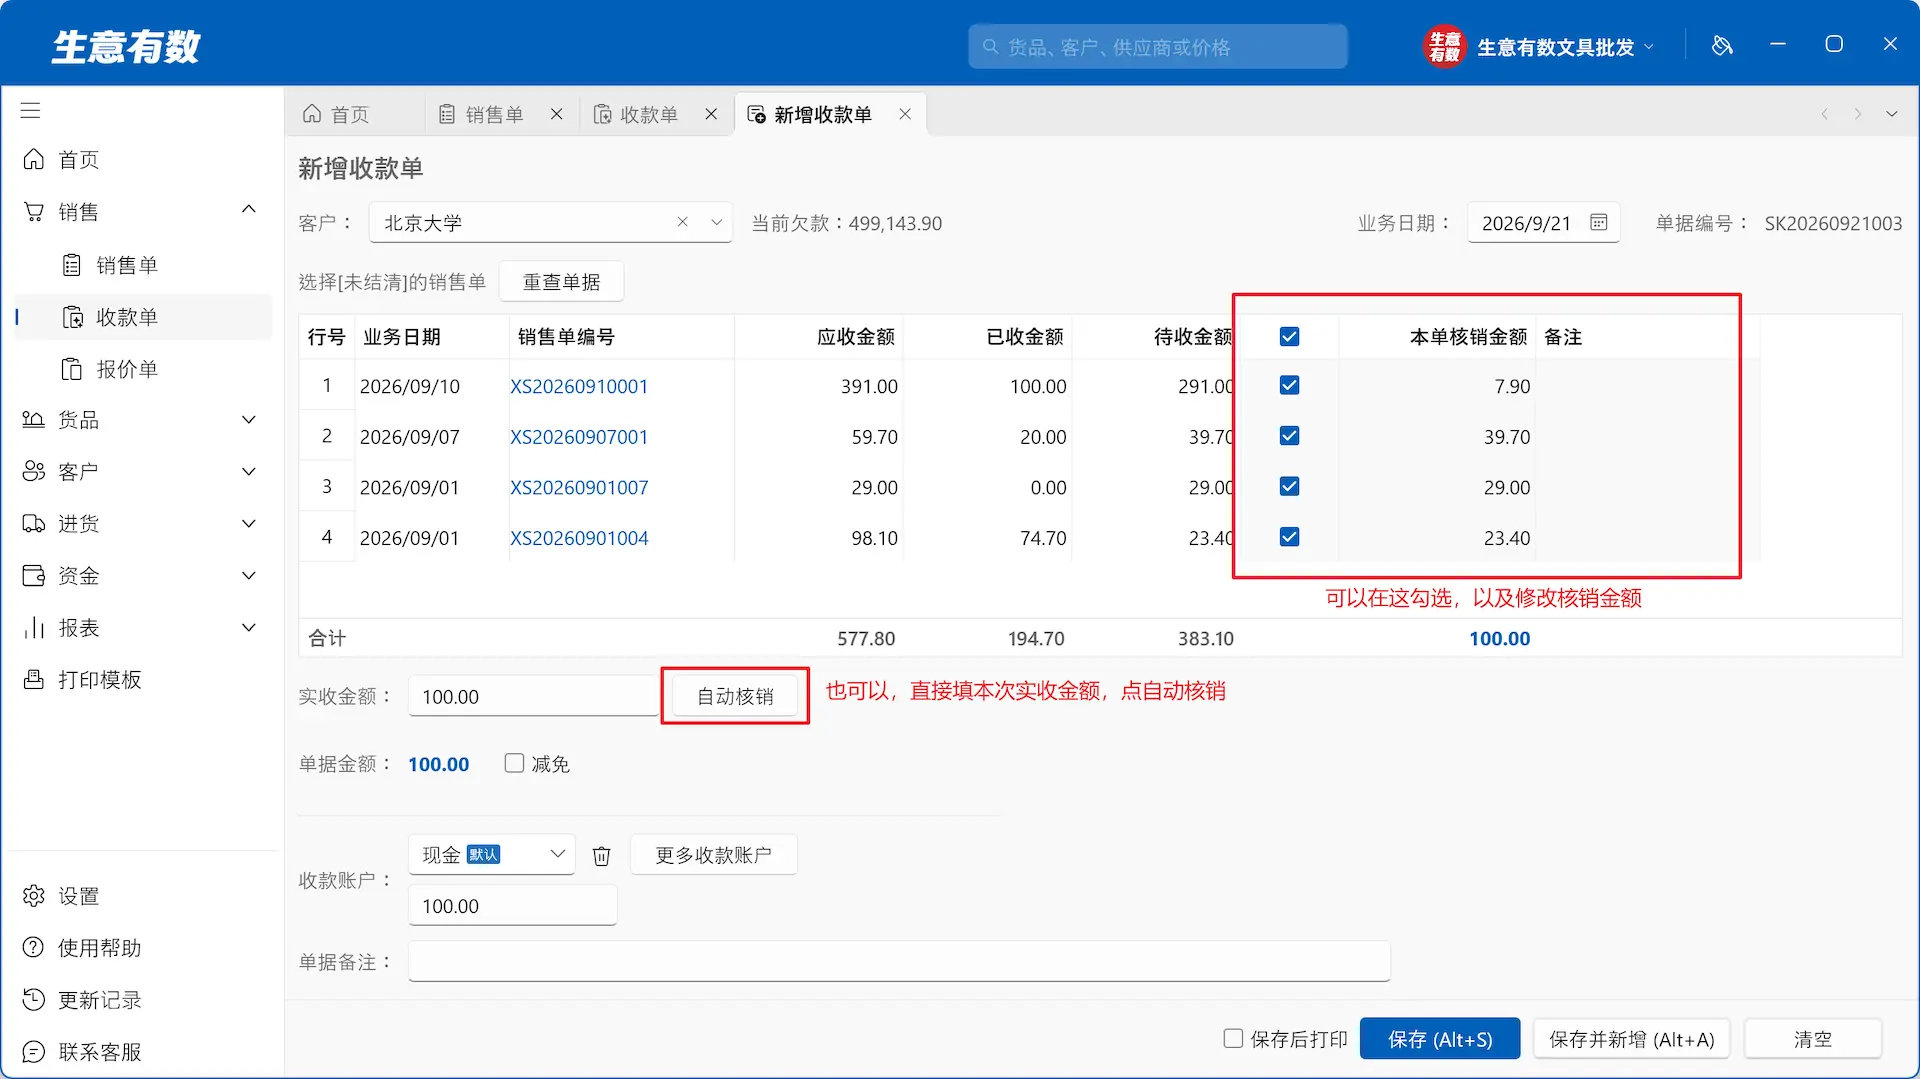Viewport: 1920px width, 1079px height.
Task: Uncheck the row for XS20260901004
Action: pos(1290,537)
